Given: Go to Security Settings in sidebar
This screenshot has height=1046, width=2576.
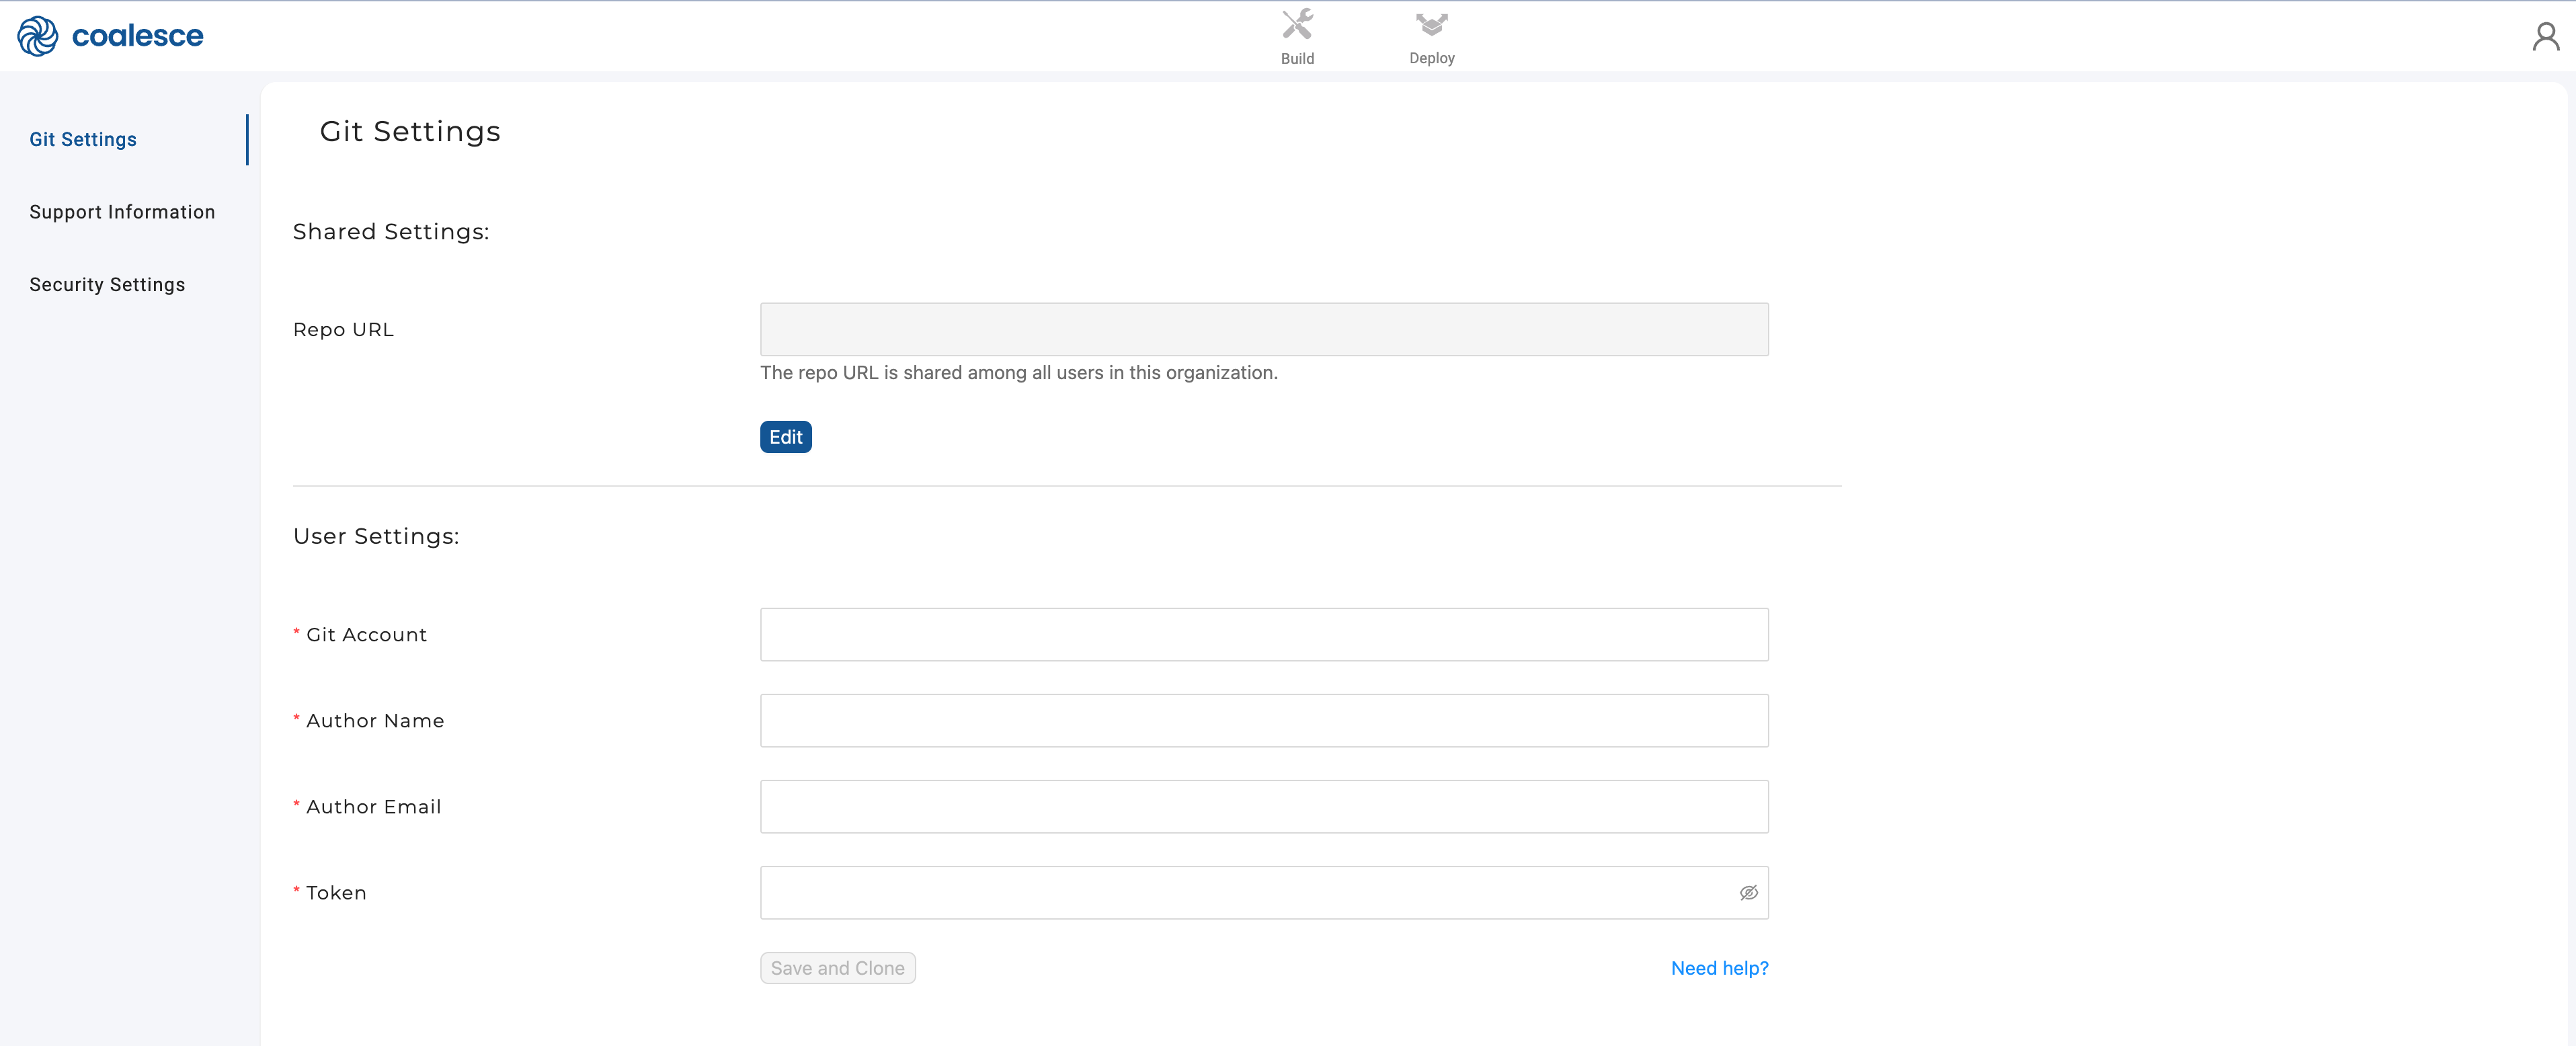Looking at the screenshot, I should (107, 285).
